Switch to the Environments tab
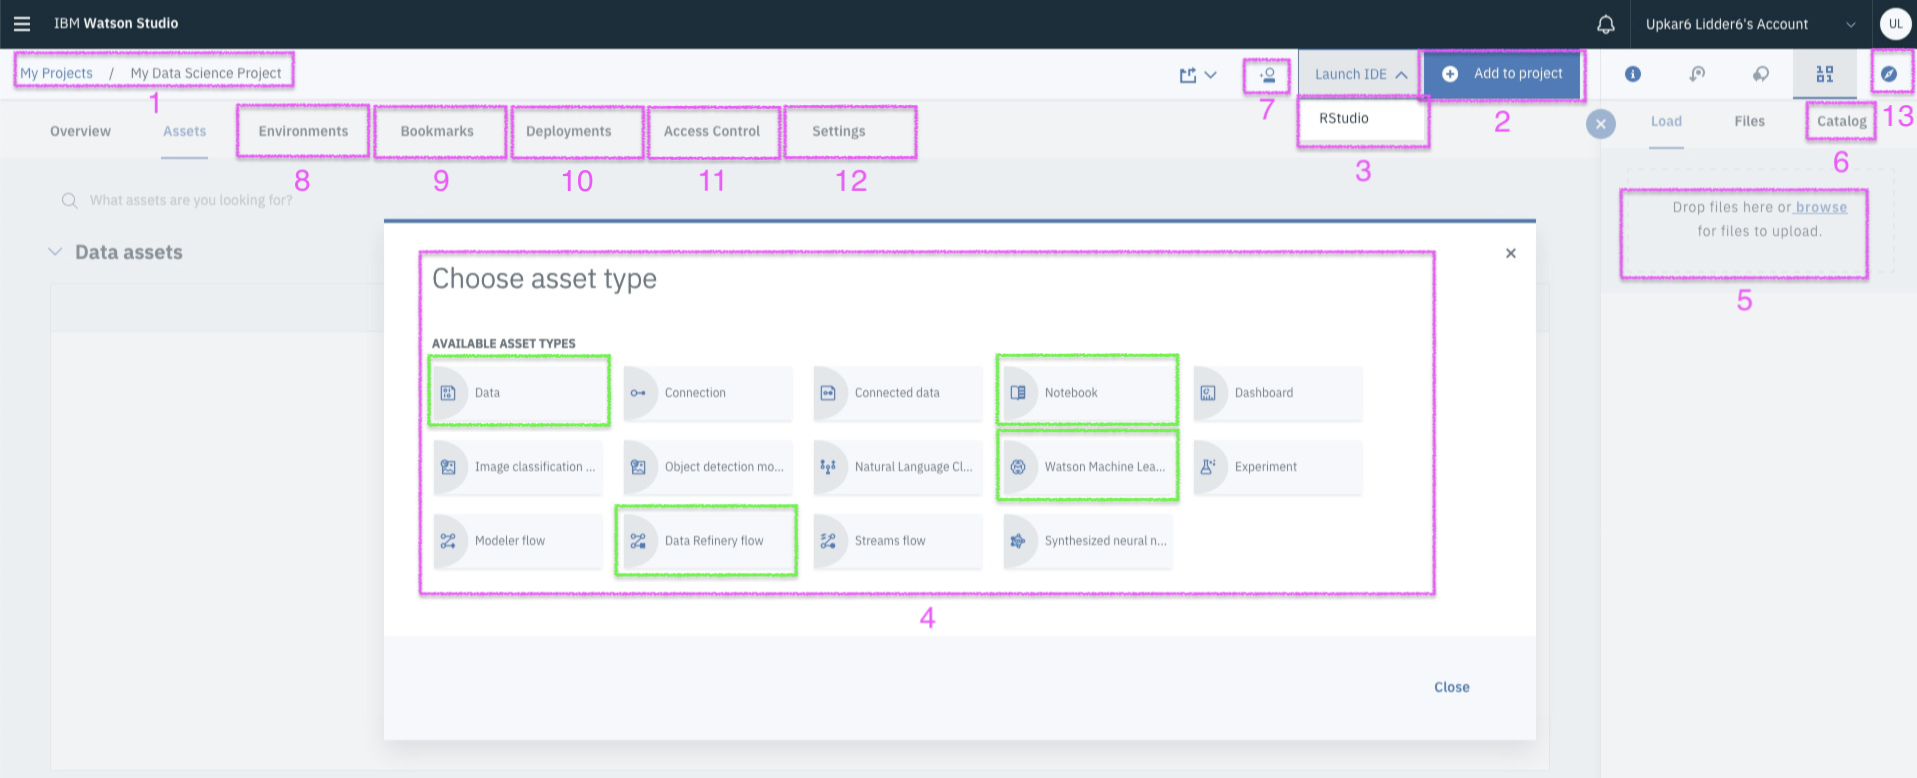Viewport: 1917px width, 778px height. tap(303, 131)
